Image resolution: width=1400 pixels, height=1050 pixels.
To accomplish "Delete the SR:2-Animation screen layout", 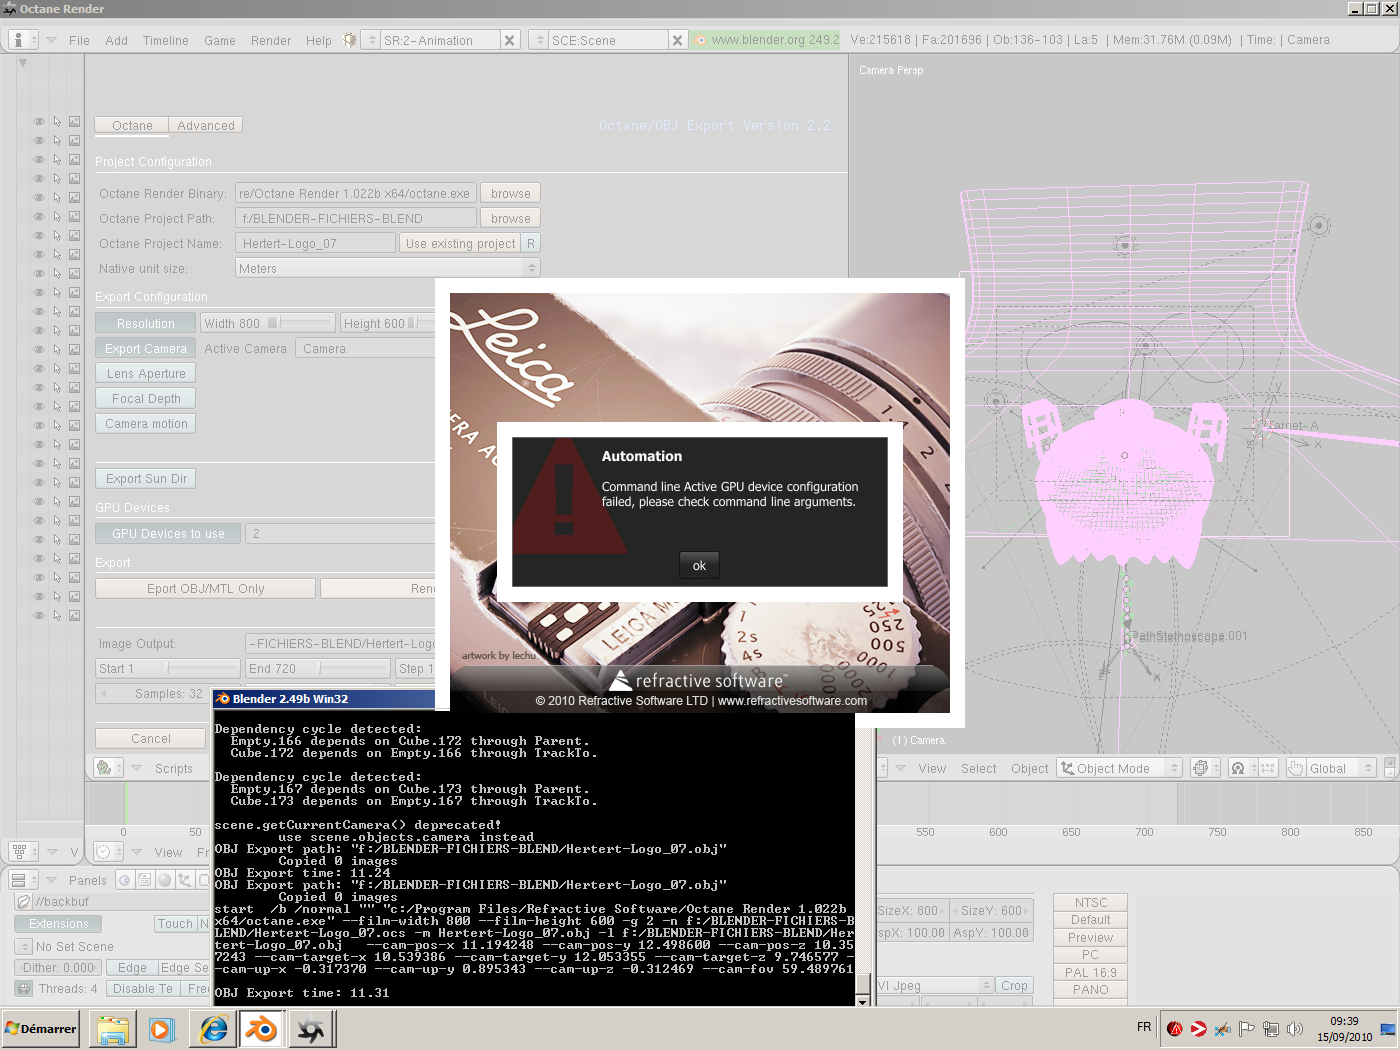I will tap(510, 40).
